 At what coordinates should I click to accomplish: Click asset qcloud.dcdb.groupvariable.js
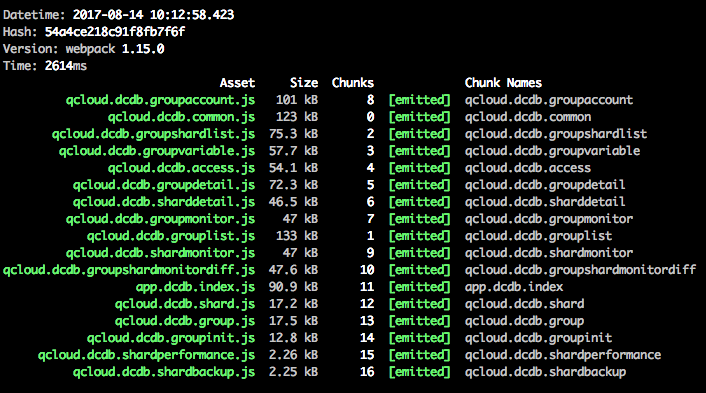pyautogui.click(x=157, y=151)
